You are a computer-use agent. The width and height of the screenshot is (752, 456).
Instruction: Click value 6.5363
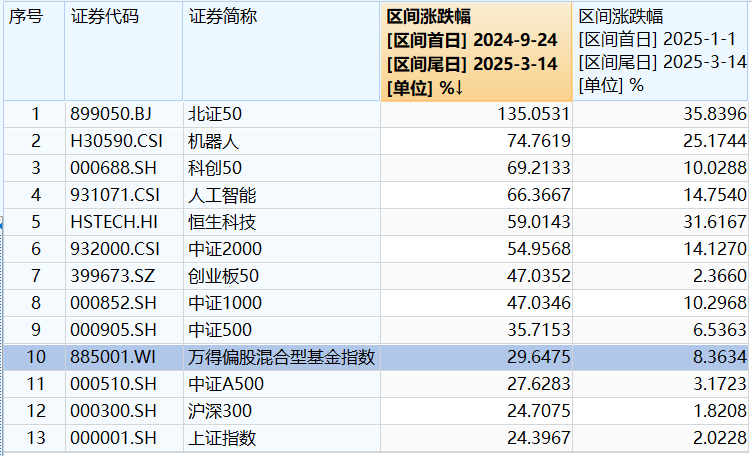(x=720, y=330)
